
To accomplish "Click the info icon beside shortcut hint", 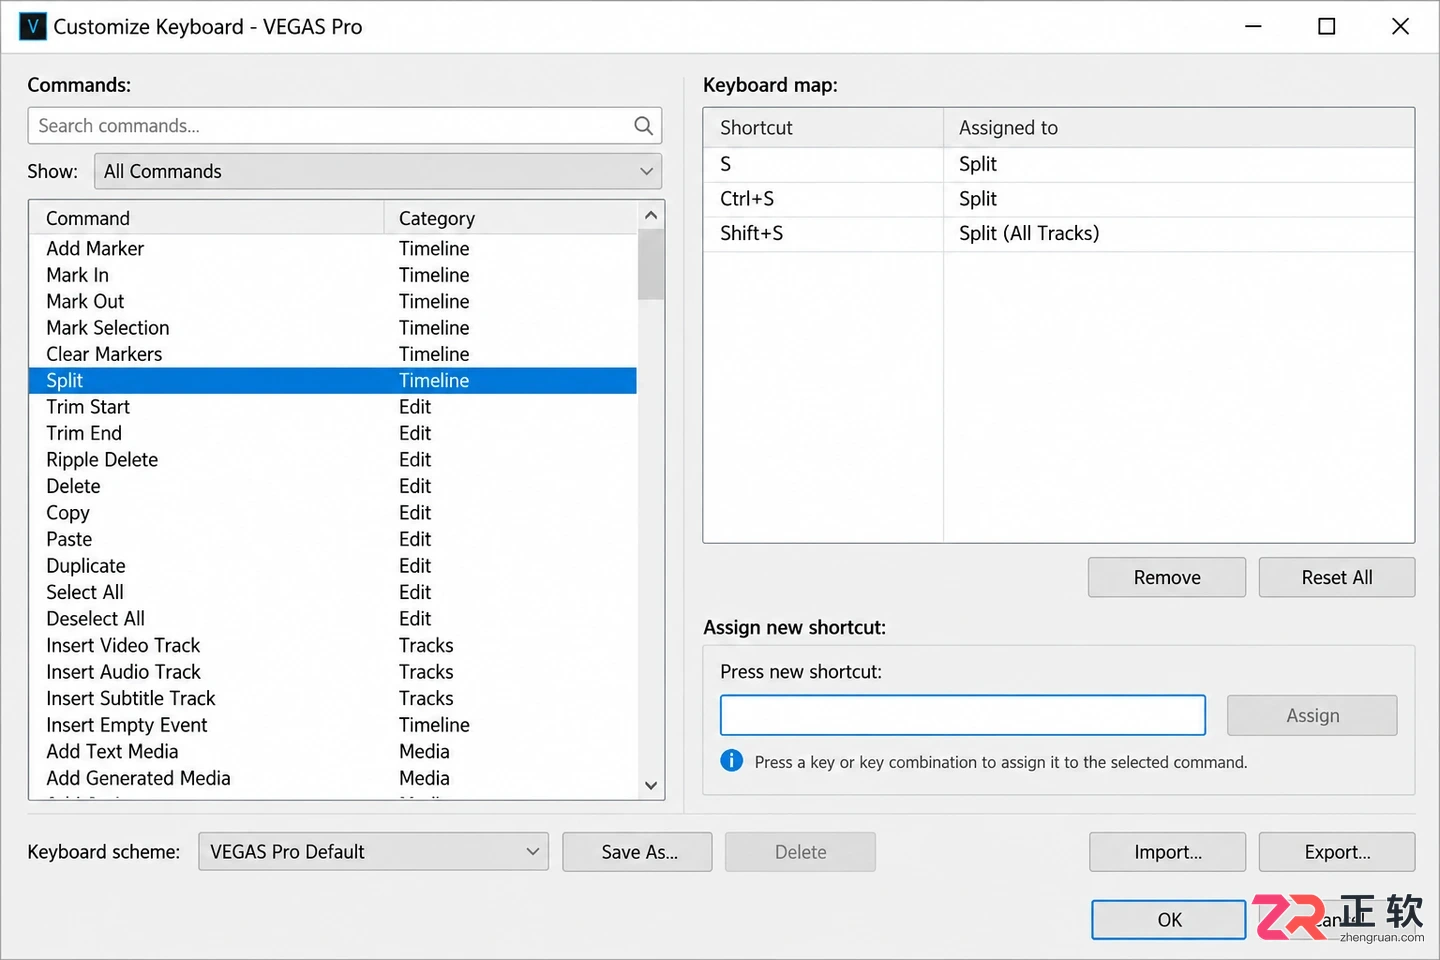I will coord(732,761).
